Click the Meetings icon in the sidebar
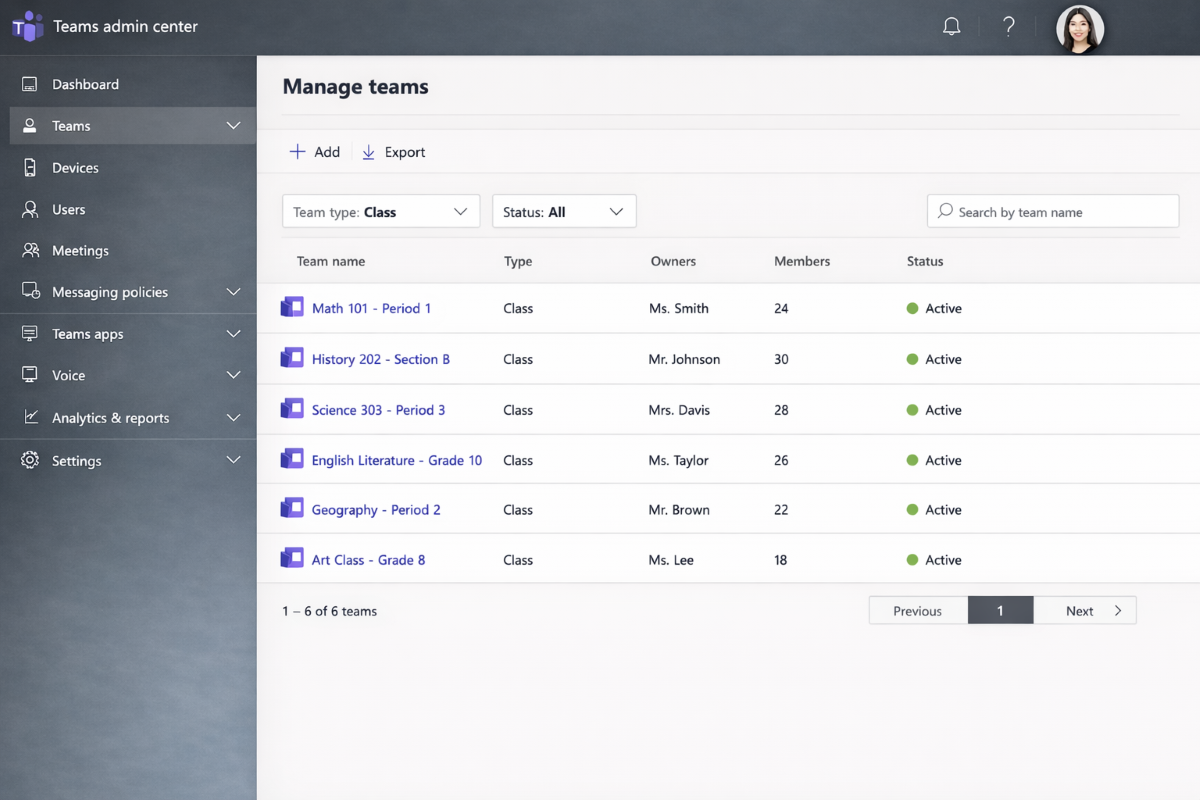 coord(31,250)
